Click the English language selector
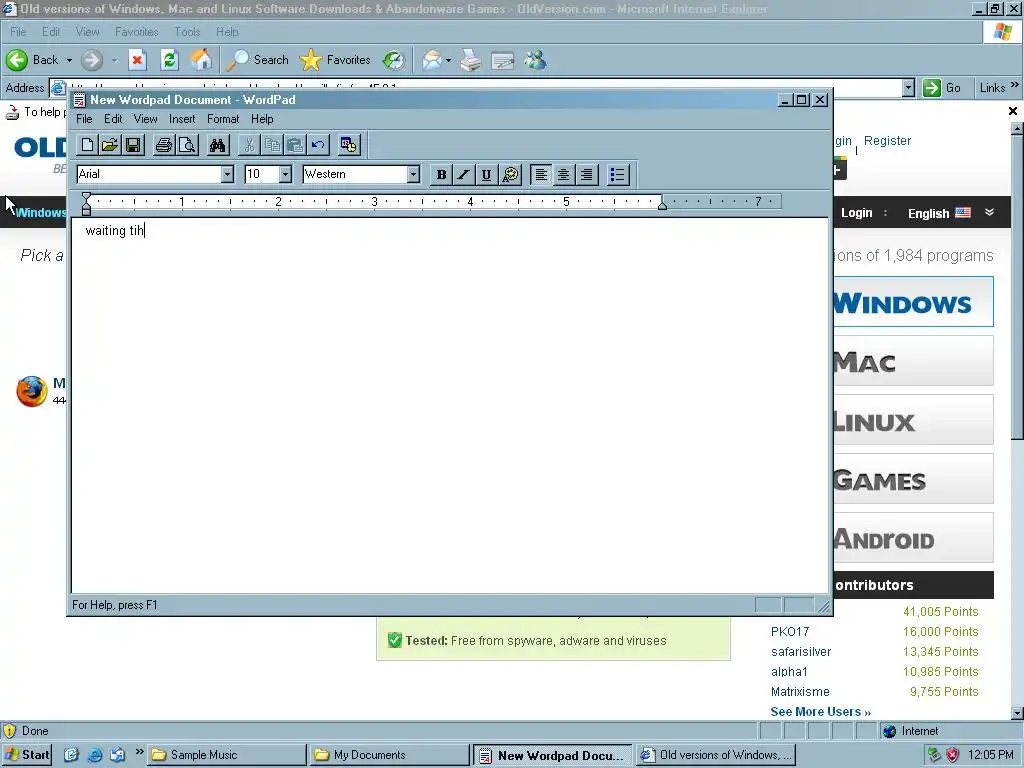 tap(938, 213)
